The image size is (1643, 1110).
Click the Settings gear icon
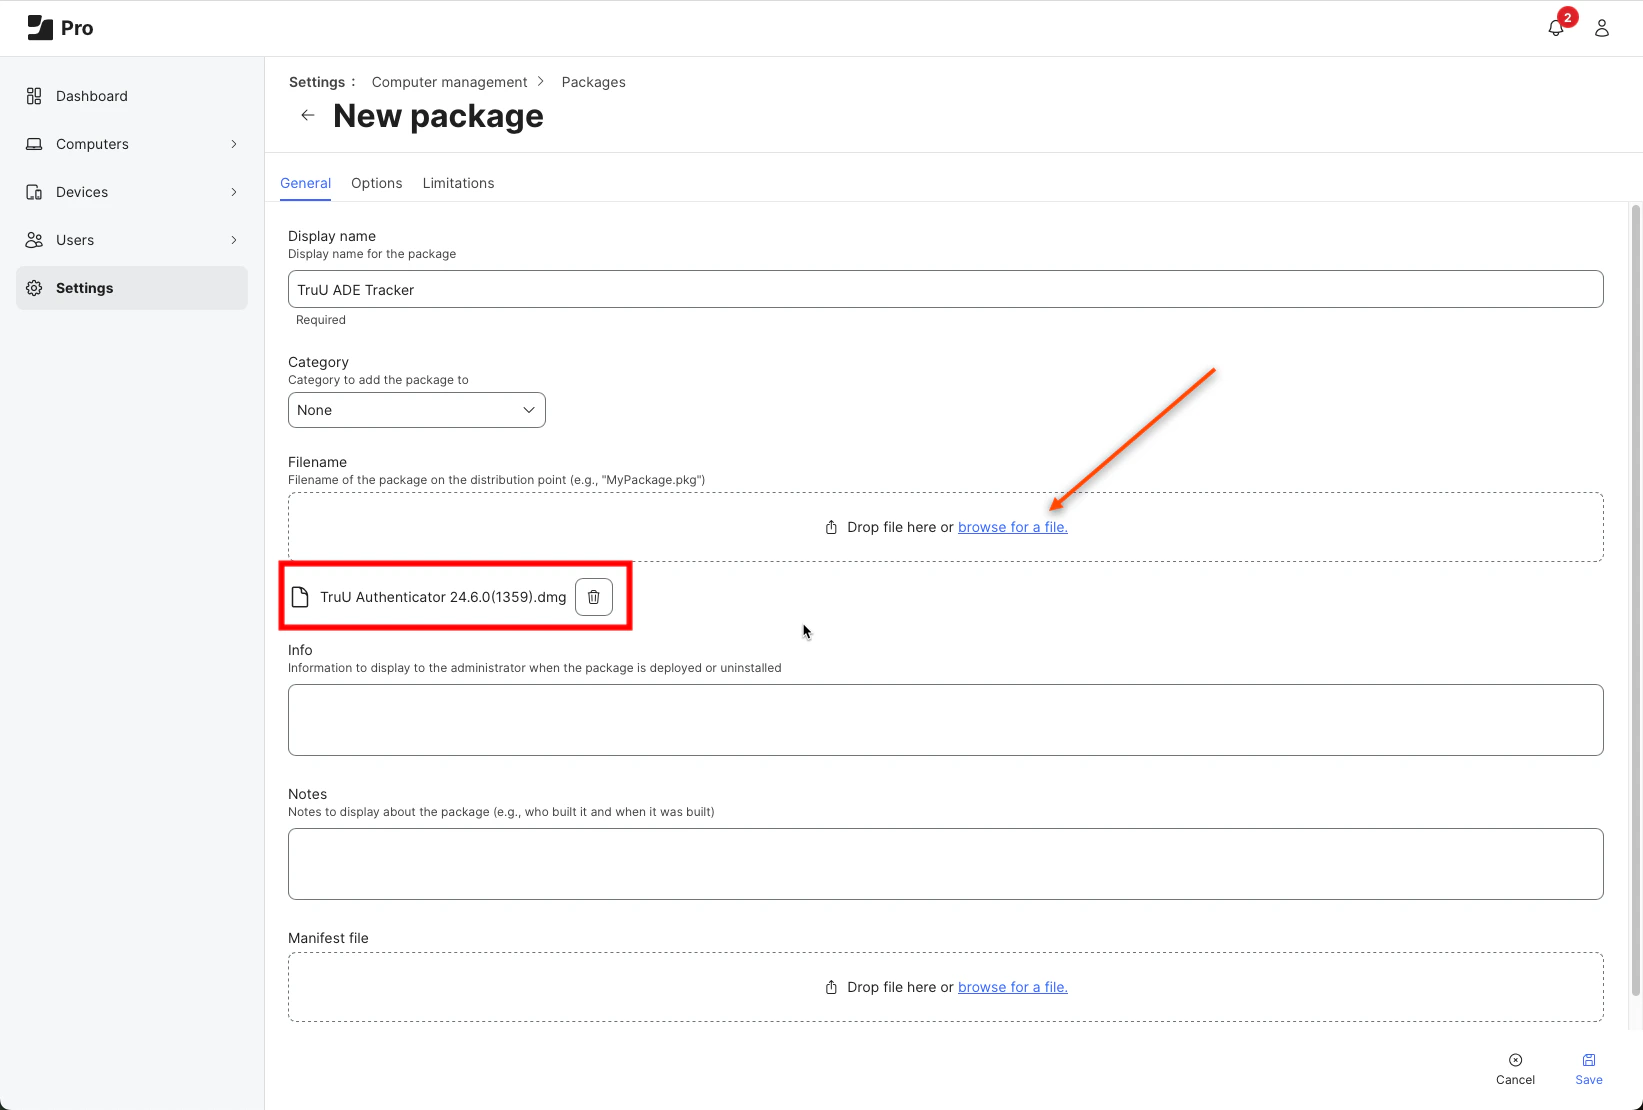point(34,288)
